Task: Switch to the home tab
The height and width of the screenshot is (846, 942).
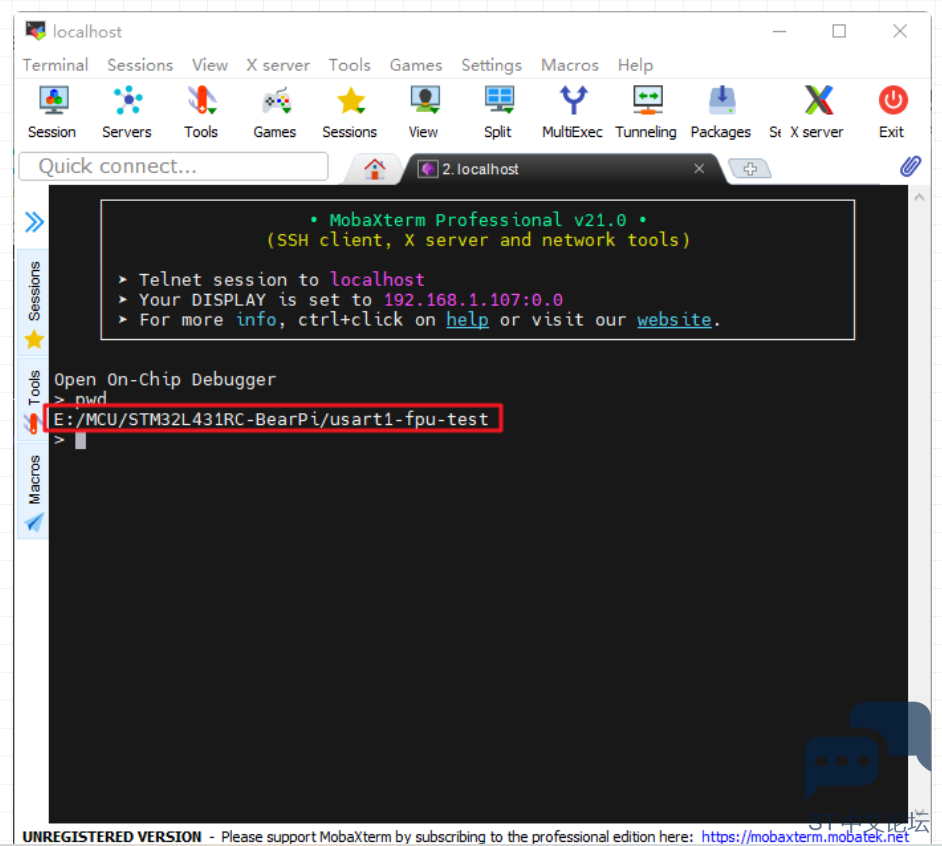Action: [x=375, y=169]
